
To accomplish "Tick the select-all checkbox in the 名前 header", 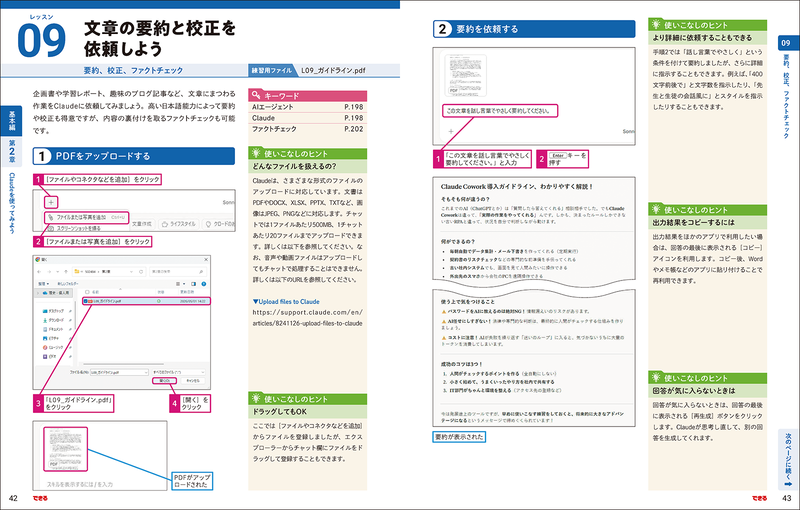I will click(x=87, y=292).
